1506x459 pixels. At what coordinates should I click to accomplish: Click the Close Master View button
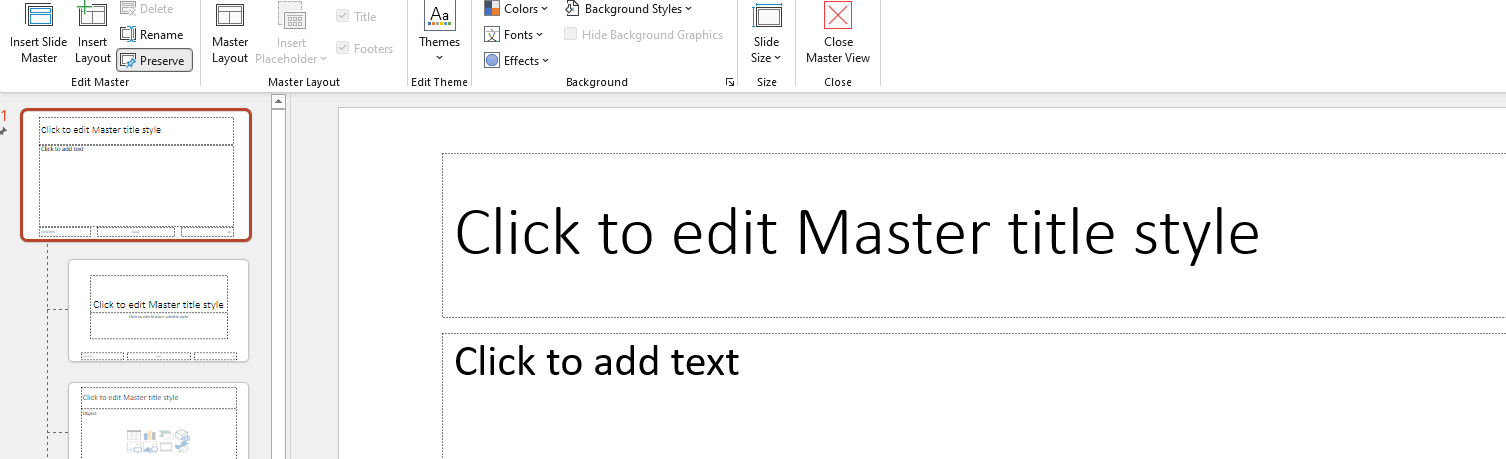(x=838, y=34)
